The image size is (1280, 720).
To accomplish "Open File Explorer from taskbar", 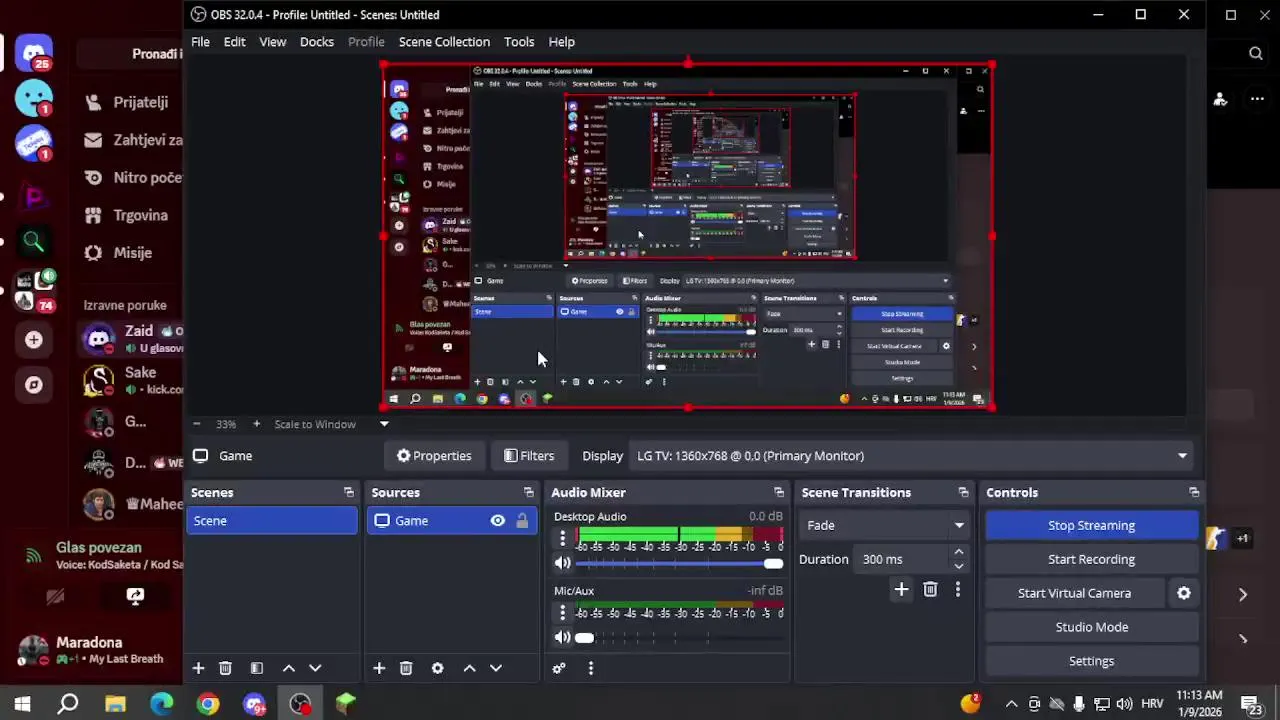I will (x=115, y=704).
